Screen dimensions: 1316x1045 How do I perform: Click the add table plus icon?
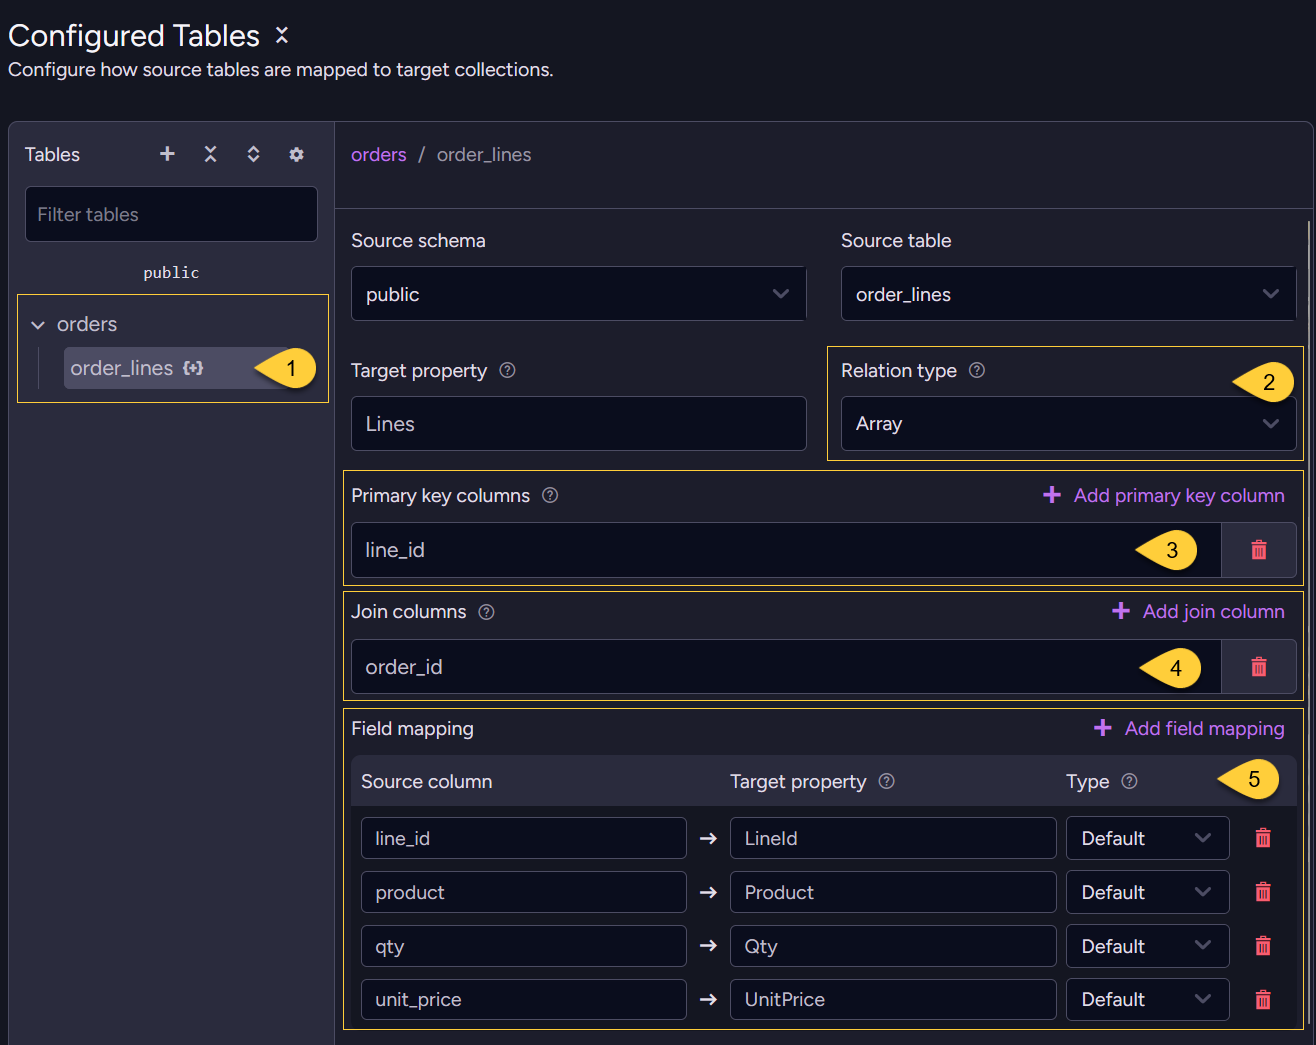pyautogui.click(x=167, y=154)
